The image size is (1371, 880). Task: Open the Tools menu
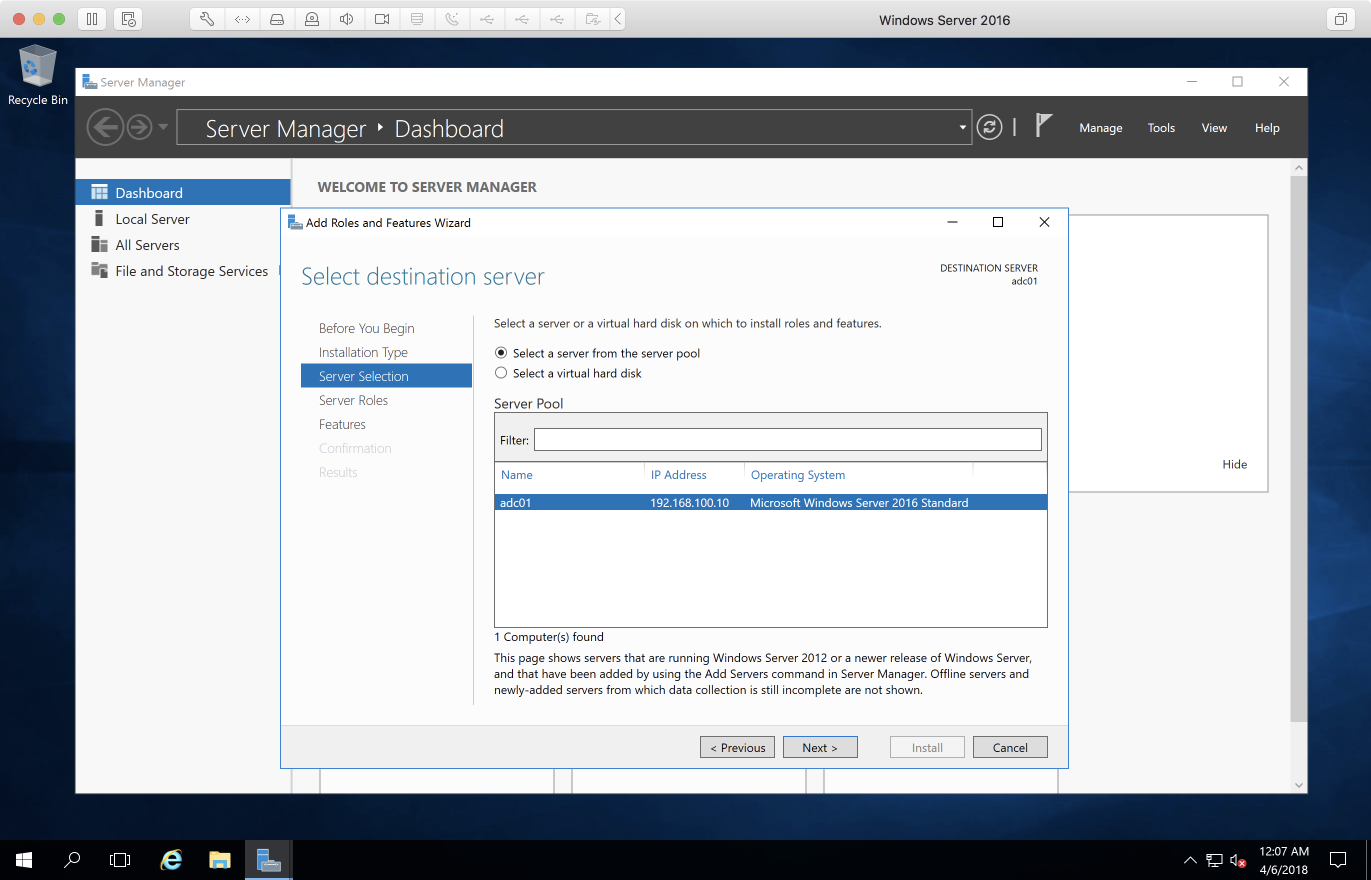[x=1161, y=128]
